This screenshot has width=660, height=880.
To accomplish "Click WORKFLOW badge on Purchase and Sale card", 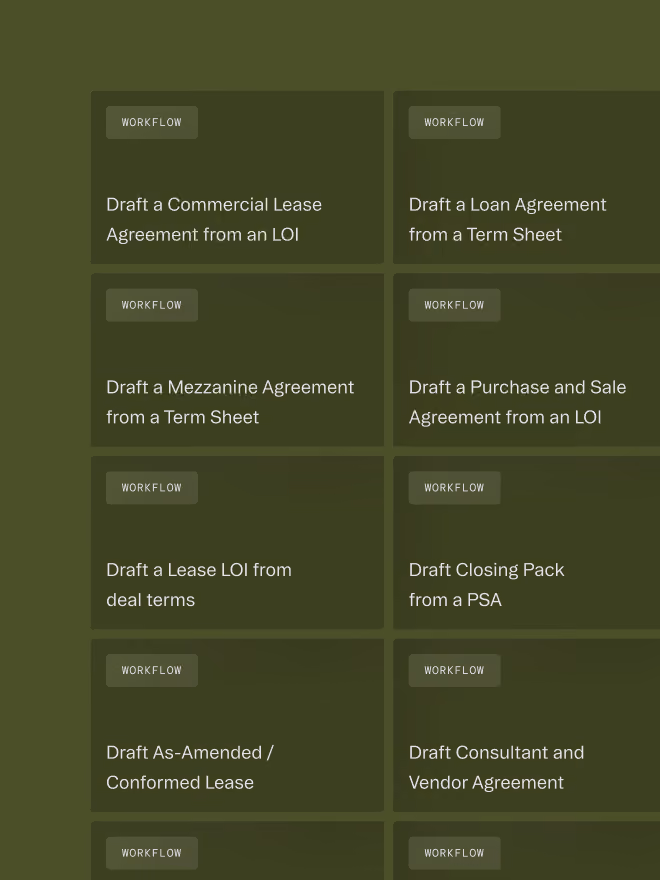I will pyautogui.click(x=455, y=305).
